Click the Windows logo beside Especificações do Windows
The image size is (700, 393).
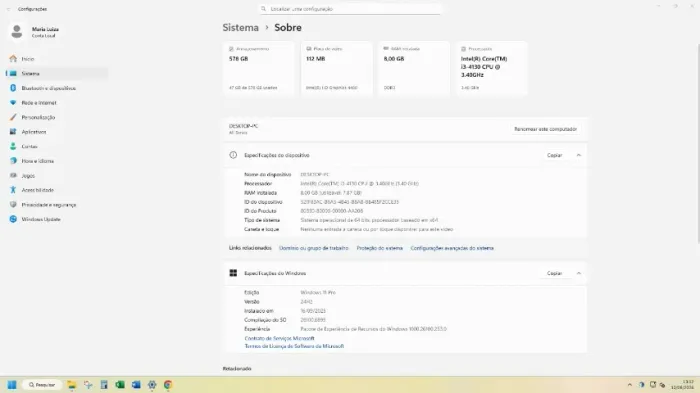[x=233, y=273]
